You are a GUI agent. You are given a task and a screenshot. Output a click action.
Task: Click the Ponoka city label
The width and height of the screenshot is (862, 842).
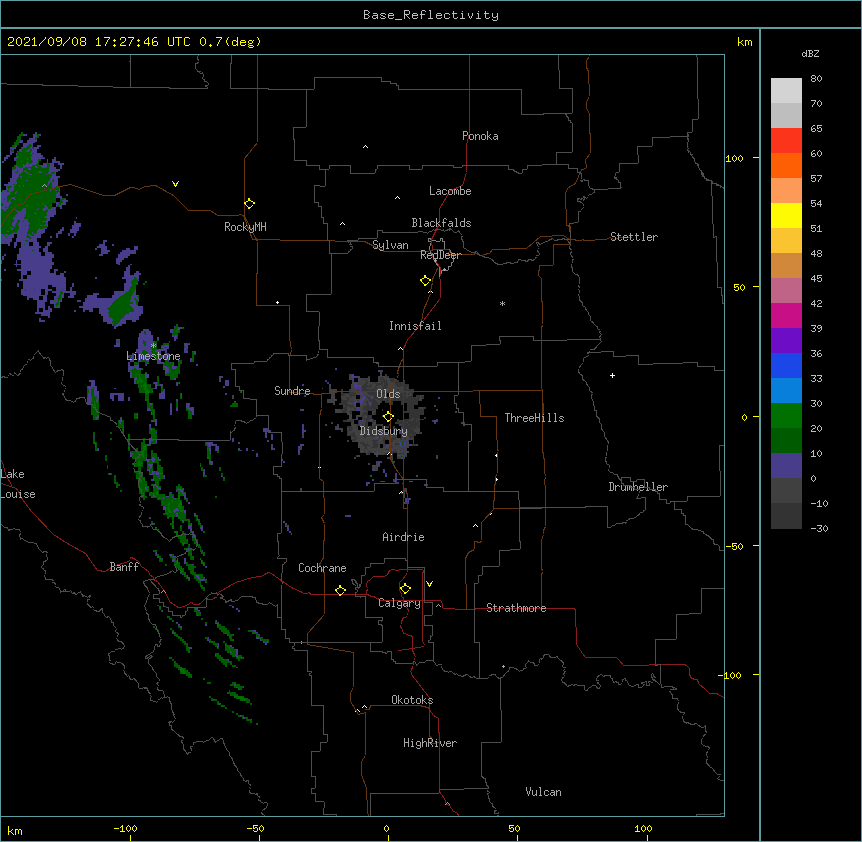[480, 136]
